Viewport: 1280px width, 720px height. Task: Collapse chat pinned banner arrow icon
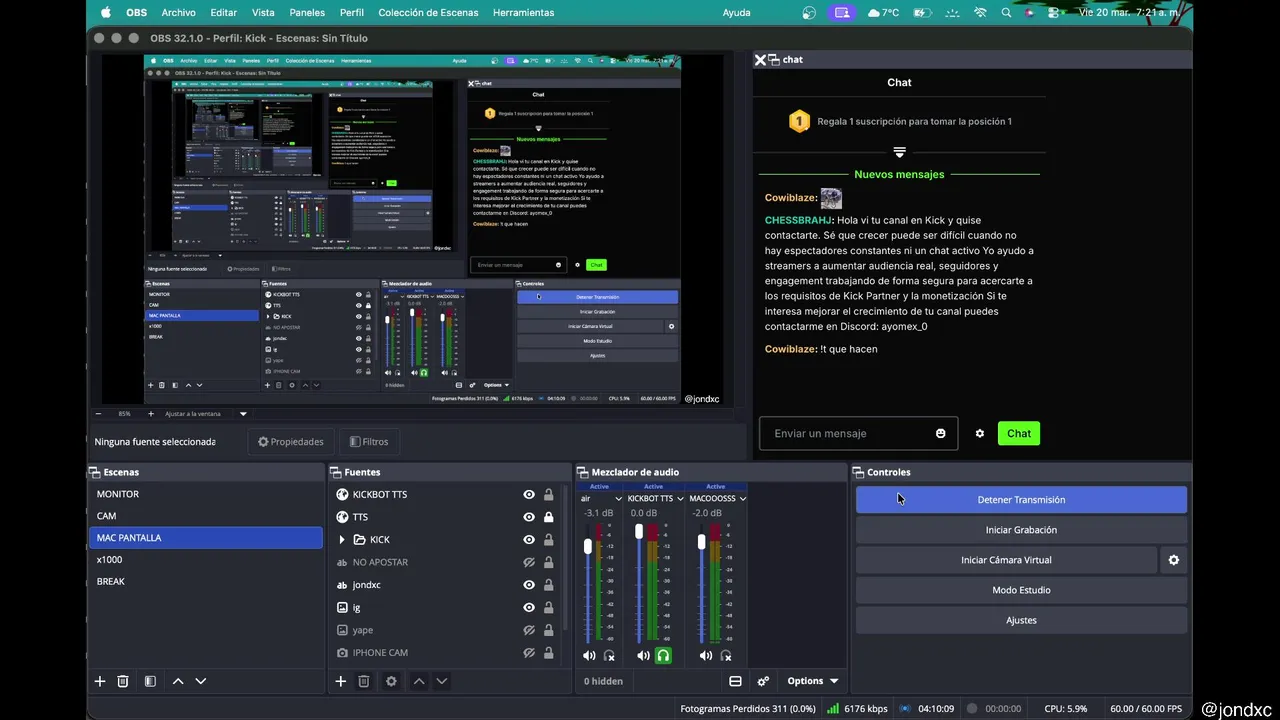[x=900, y=152]
